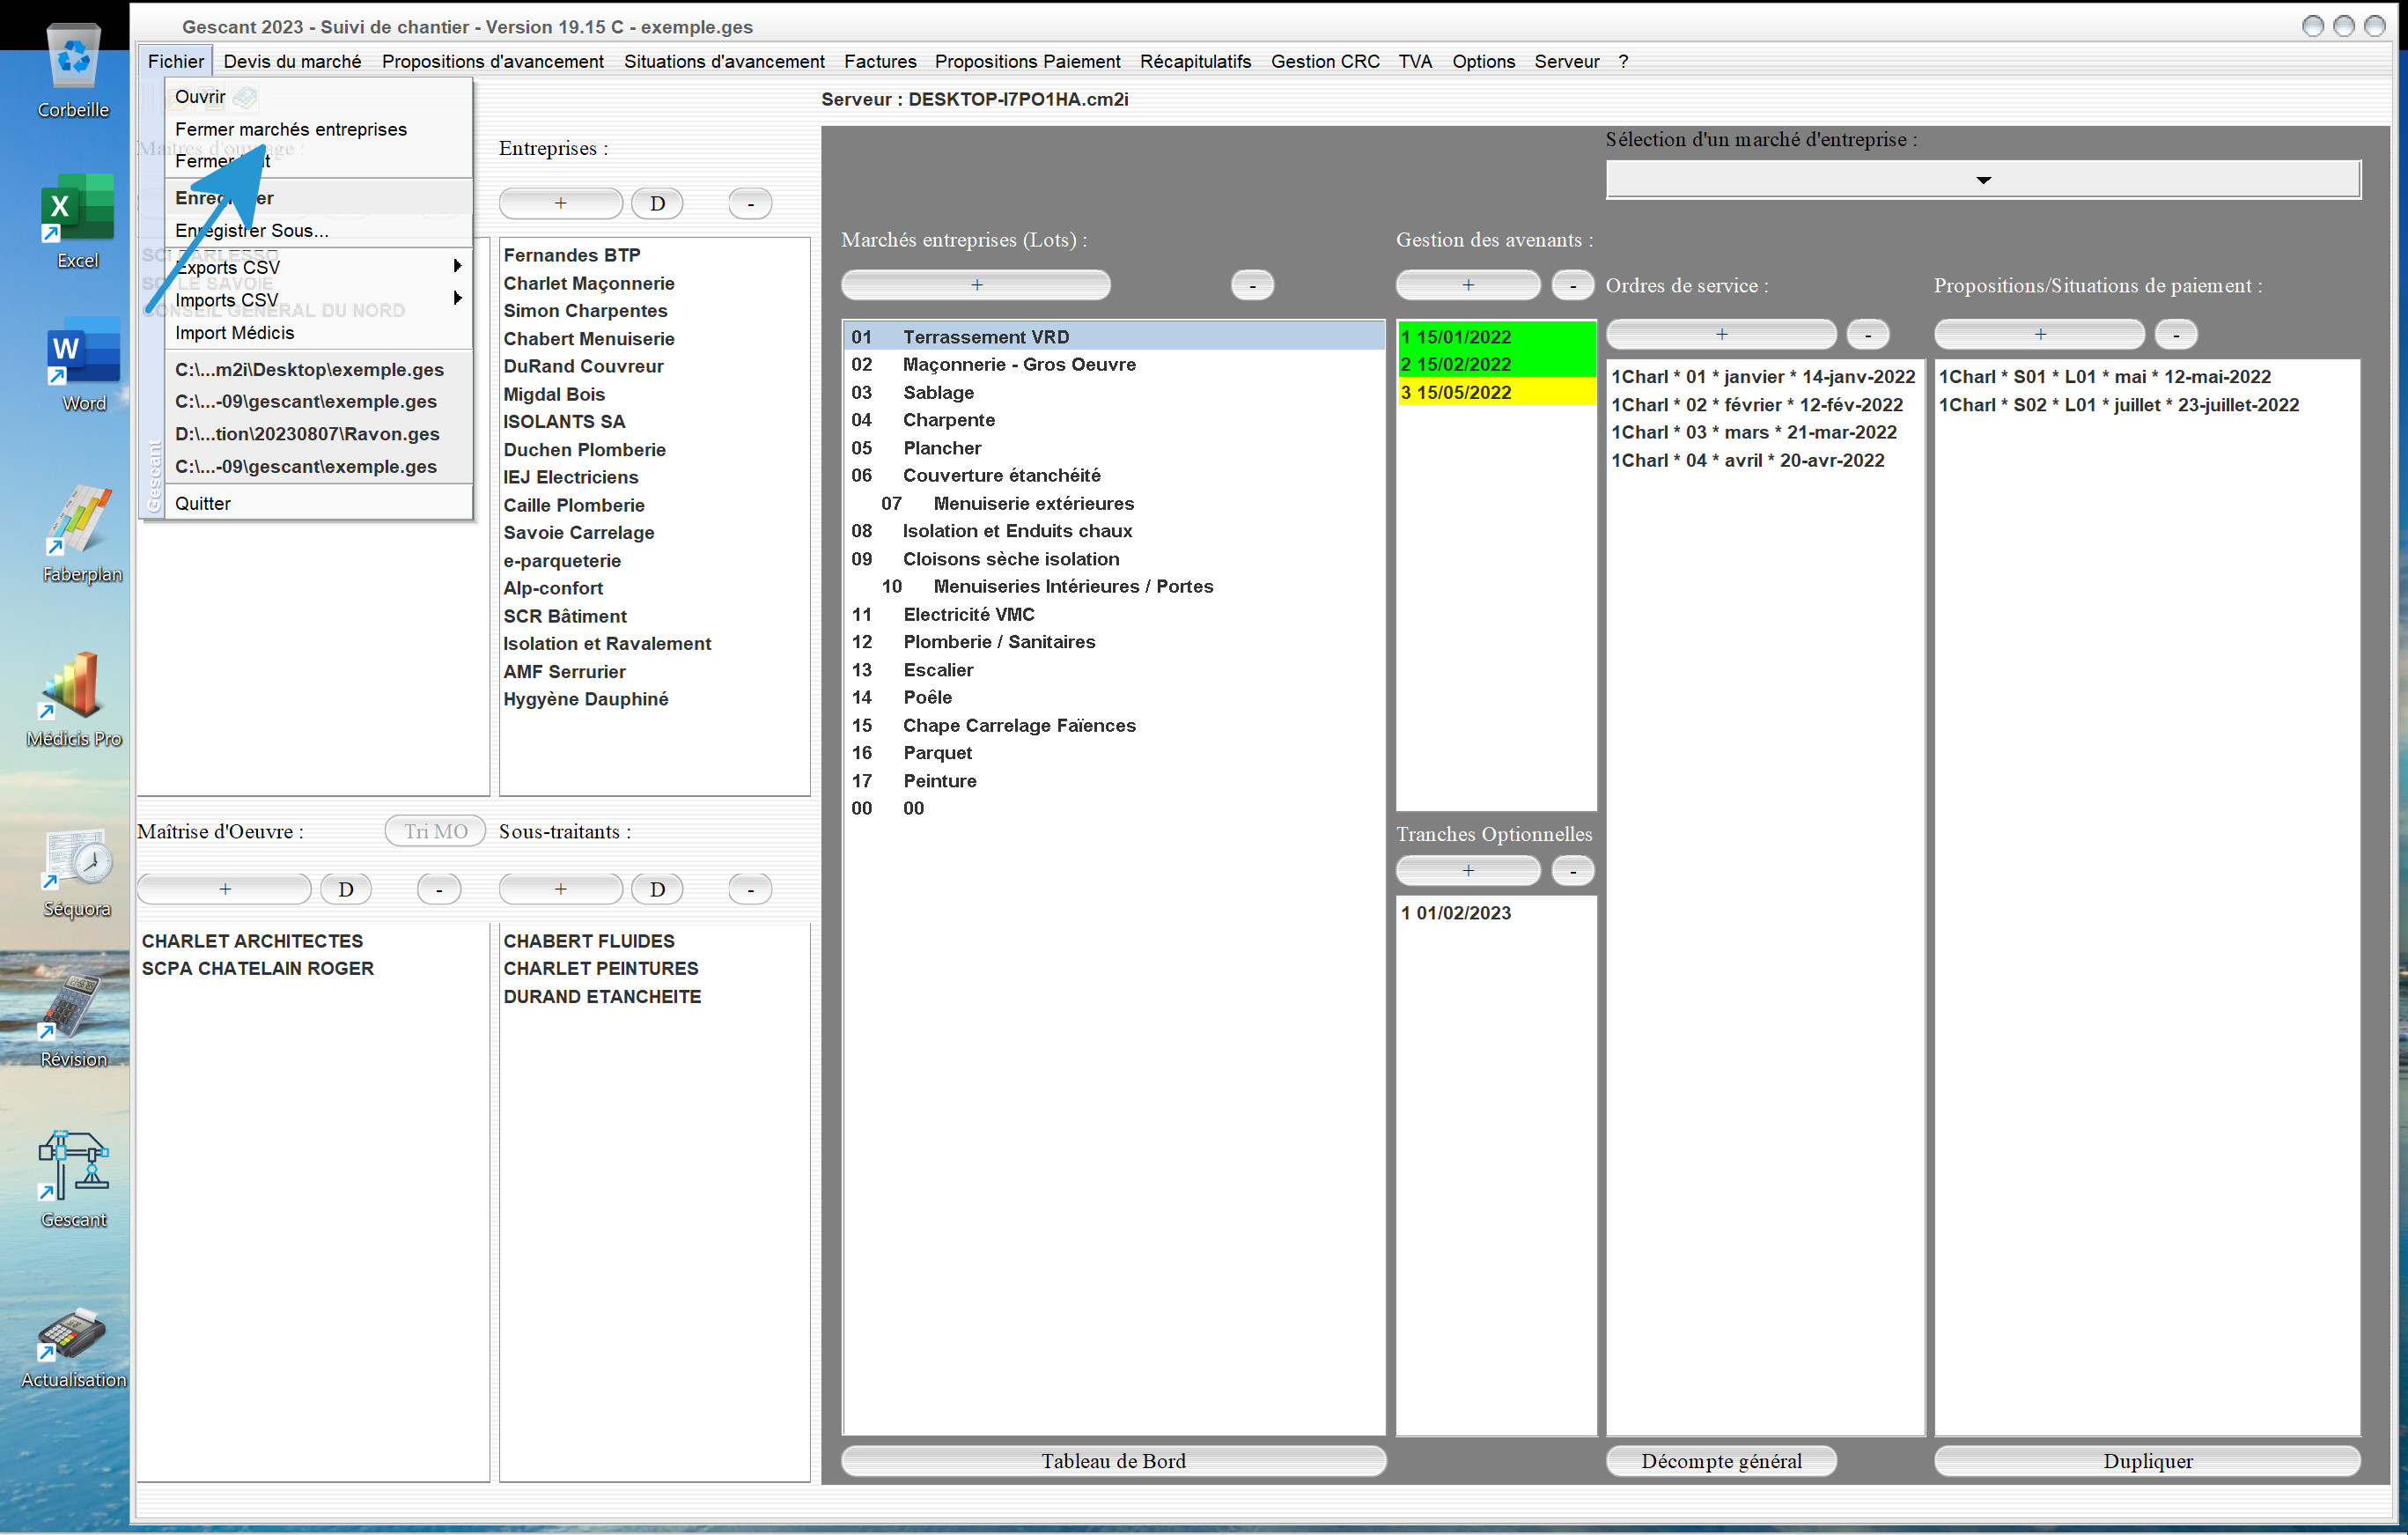Open the Médicis Pro desktop shortcut
Screen dimensions: 2408x1535
tap(74, 699)
